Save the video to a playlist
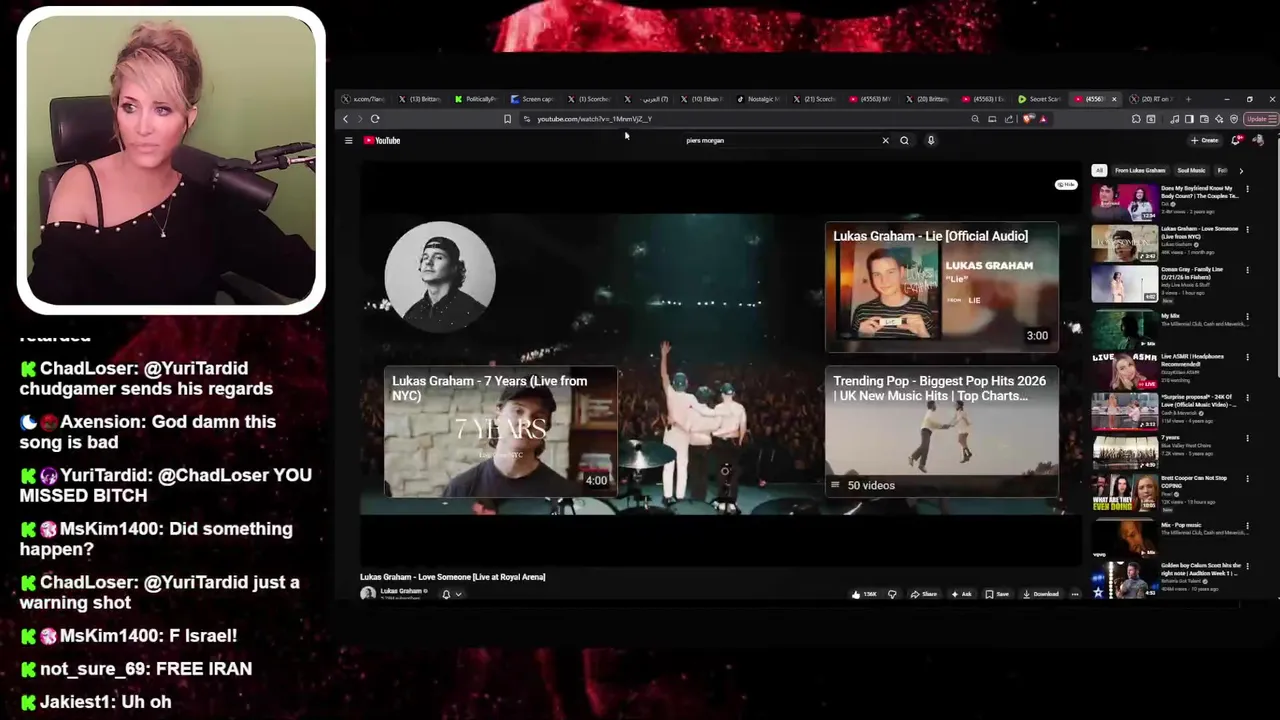The width and height of the screenshot is (1280, 720). pyautogui.click(x=997, y=594)
